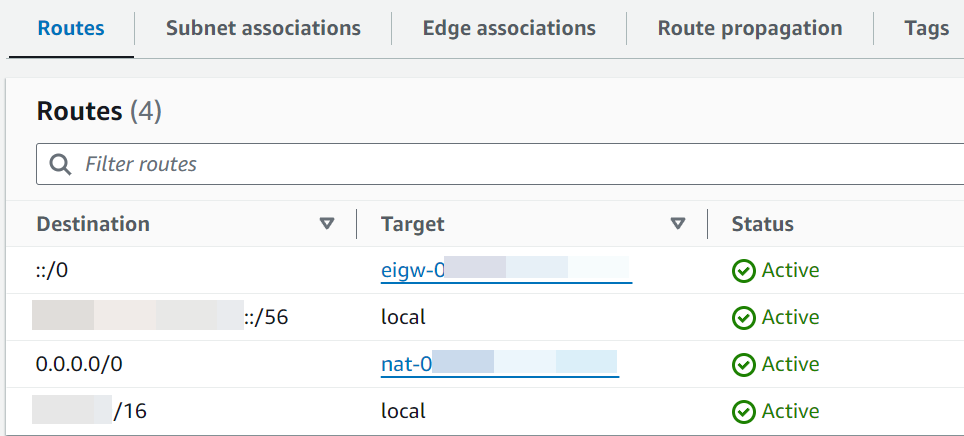
Task: Sort routes by Destination column arrow
Action: tap(326, 224)
